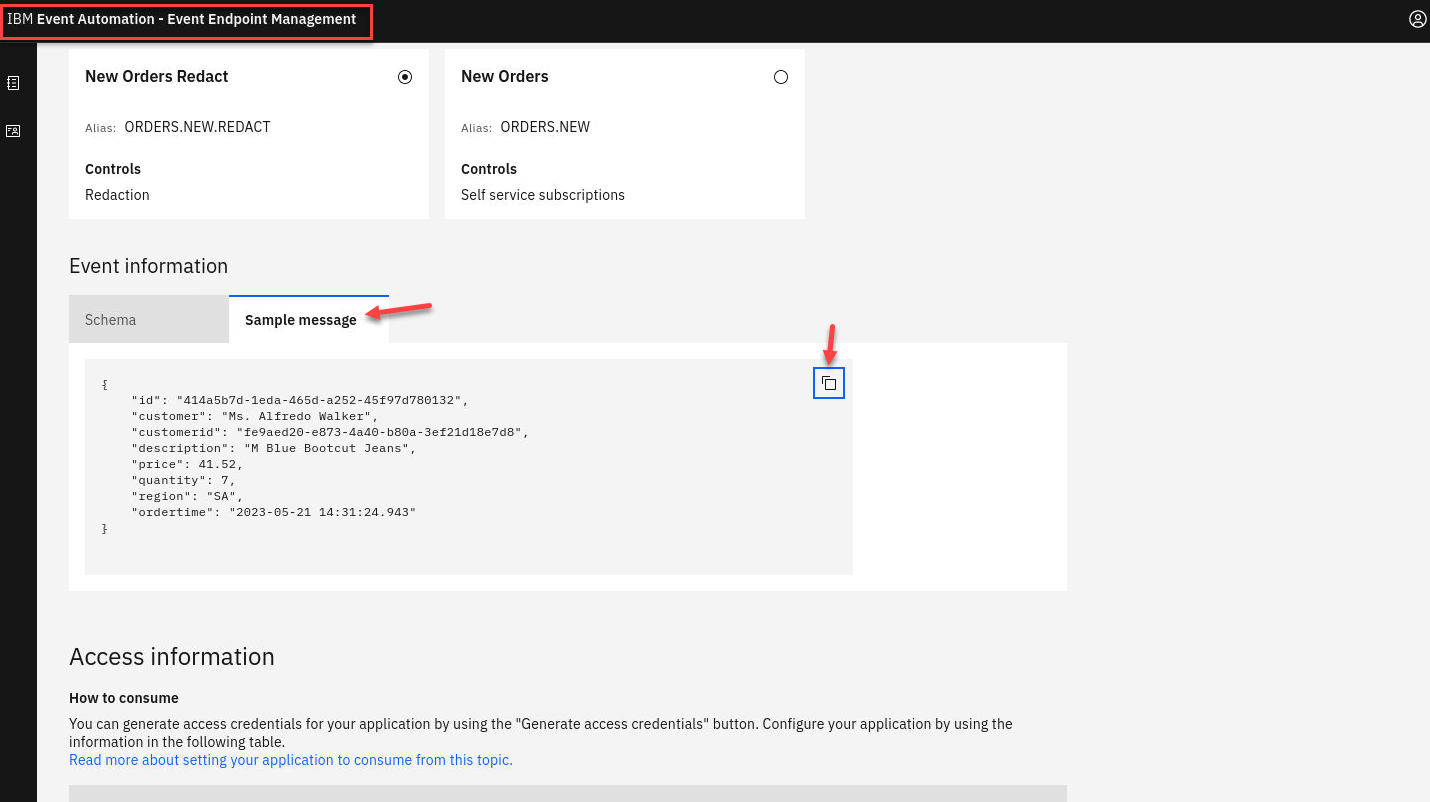1430x802 pixels.
Task: Click inside the sample message JSON block
Action: (x=400, y=460)
